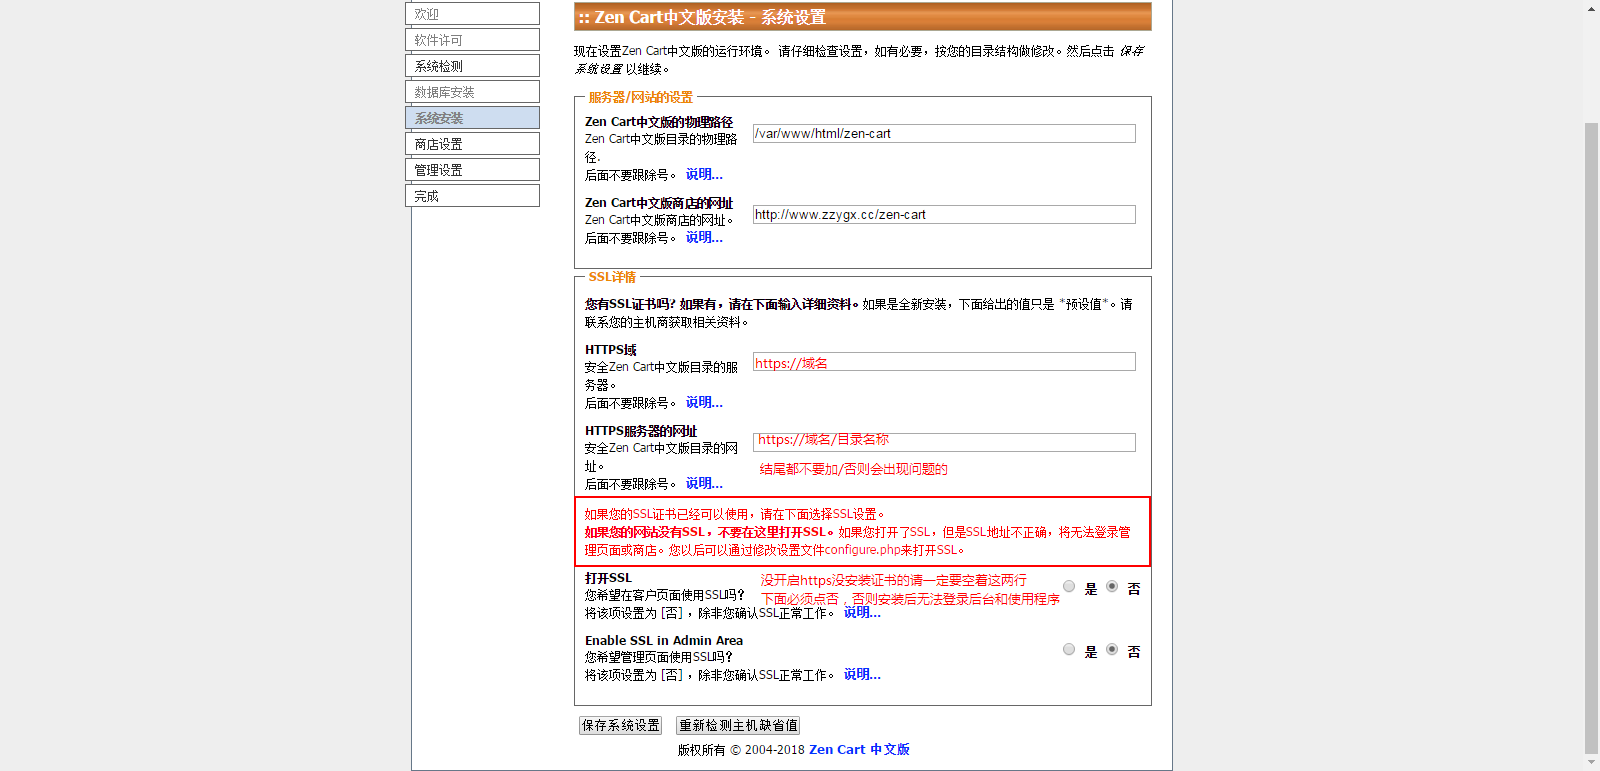Click the 保存系统设置 button
Screen dimensions: 1600x771
click(x=621, y=726)
